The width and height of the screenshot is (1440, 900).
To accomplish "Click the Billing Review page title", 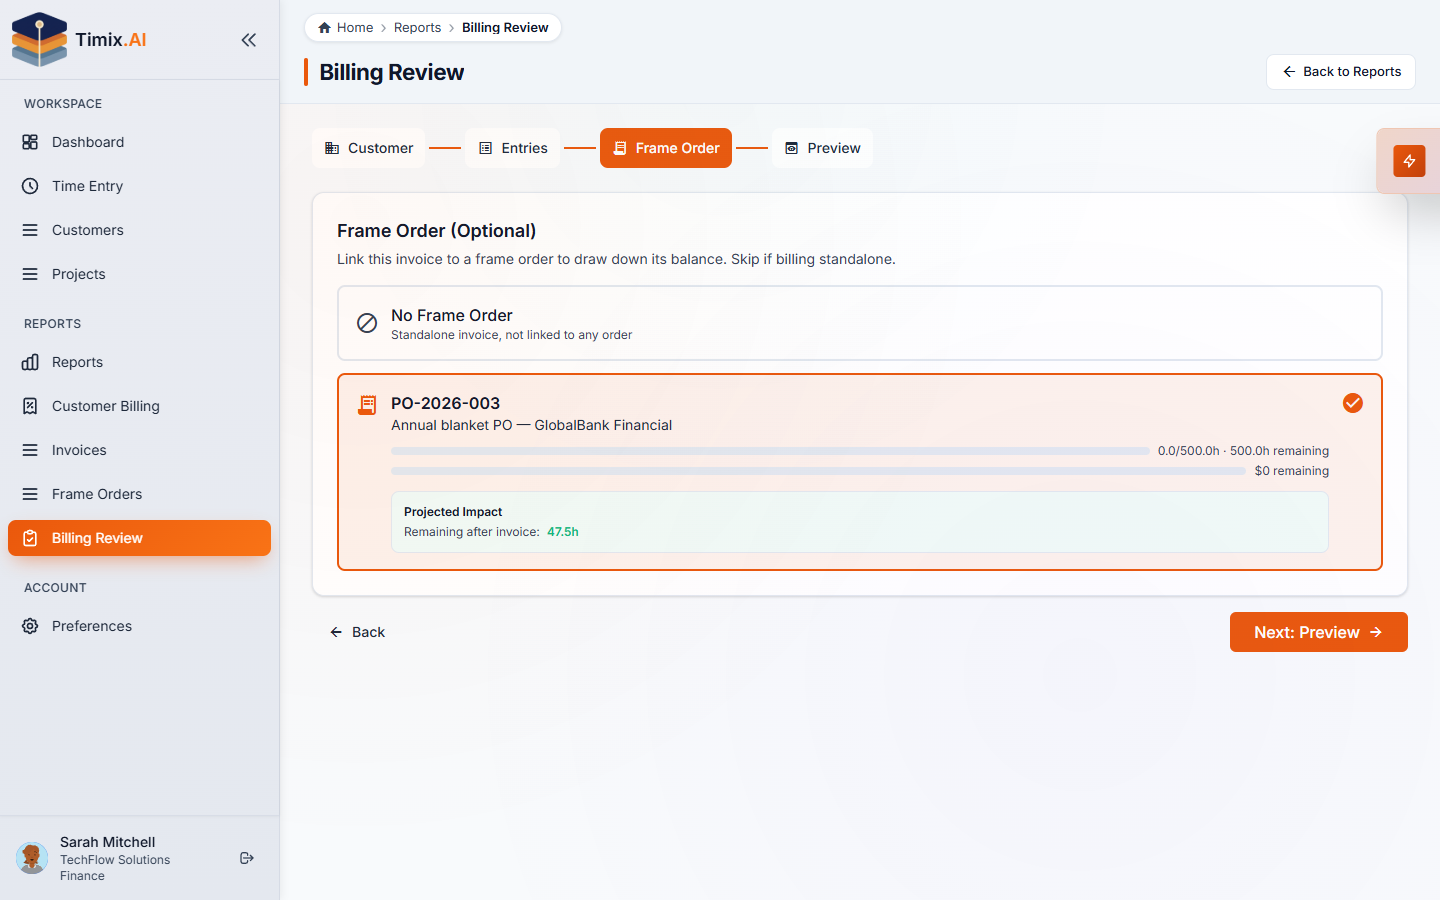I will point(392,72).
